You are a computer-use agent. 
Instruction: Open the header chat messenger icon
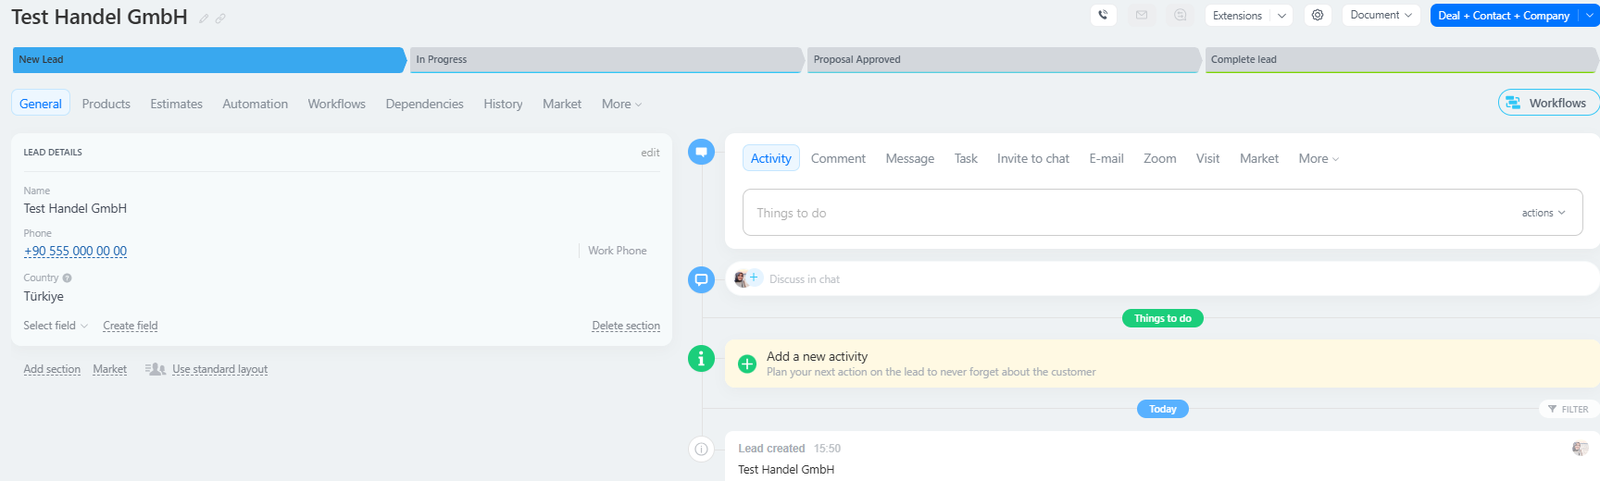[1180, 15]
